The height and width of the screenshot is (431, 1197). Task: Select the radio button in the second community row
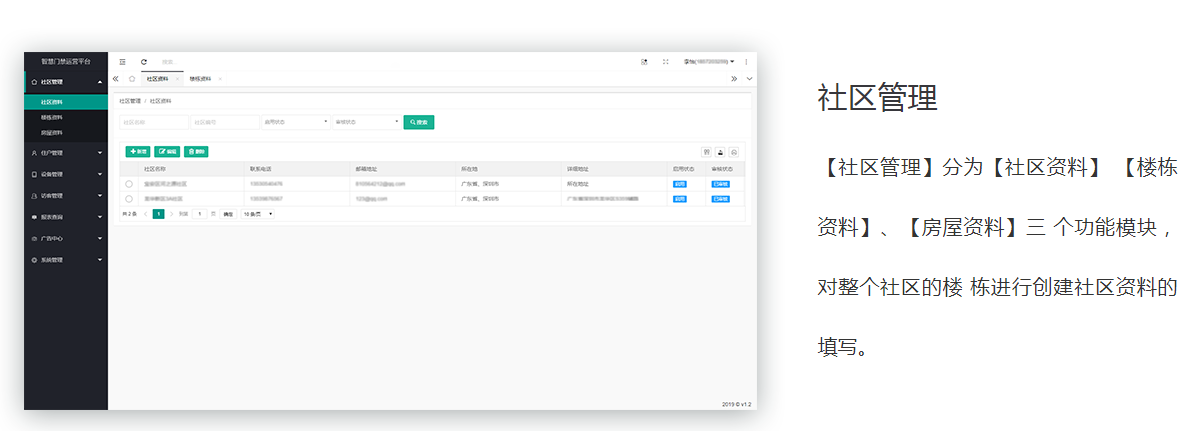tap(128, 198)
